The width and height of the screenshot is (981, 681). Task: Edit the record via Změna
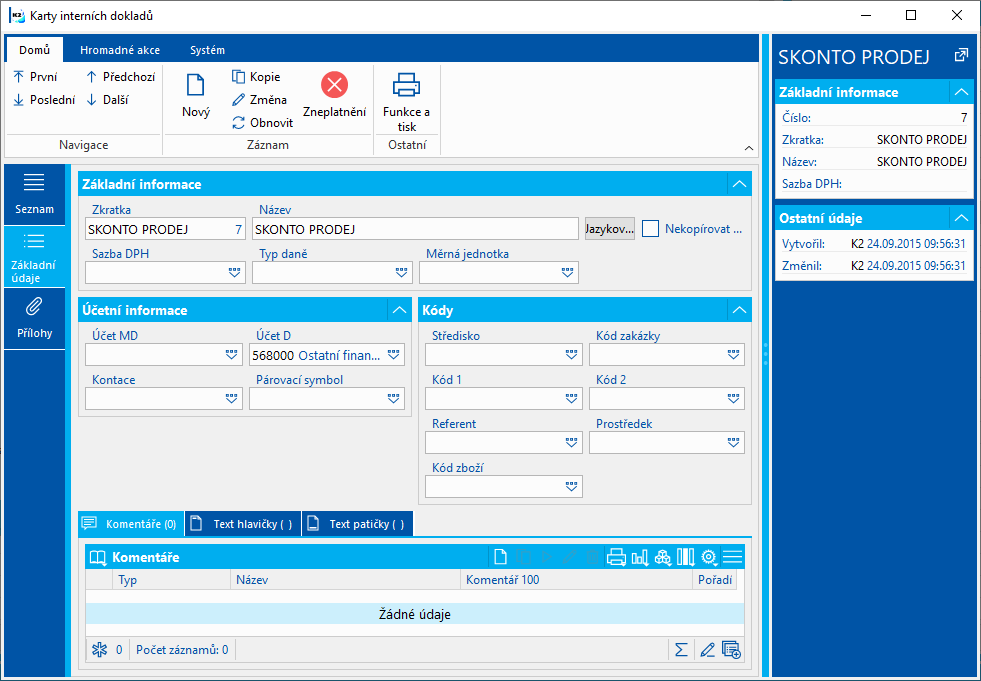259,100
